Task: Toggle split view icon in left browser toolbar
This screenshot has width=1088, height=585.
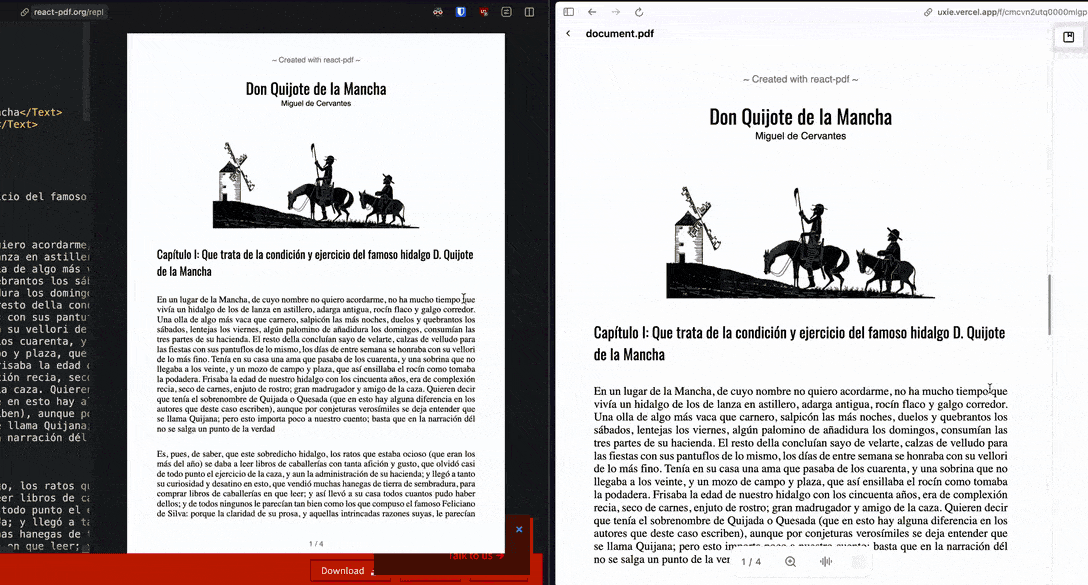Action: (529, 12)
